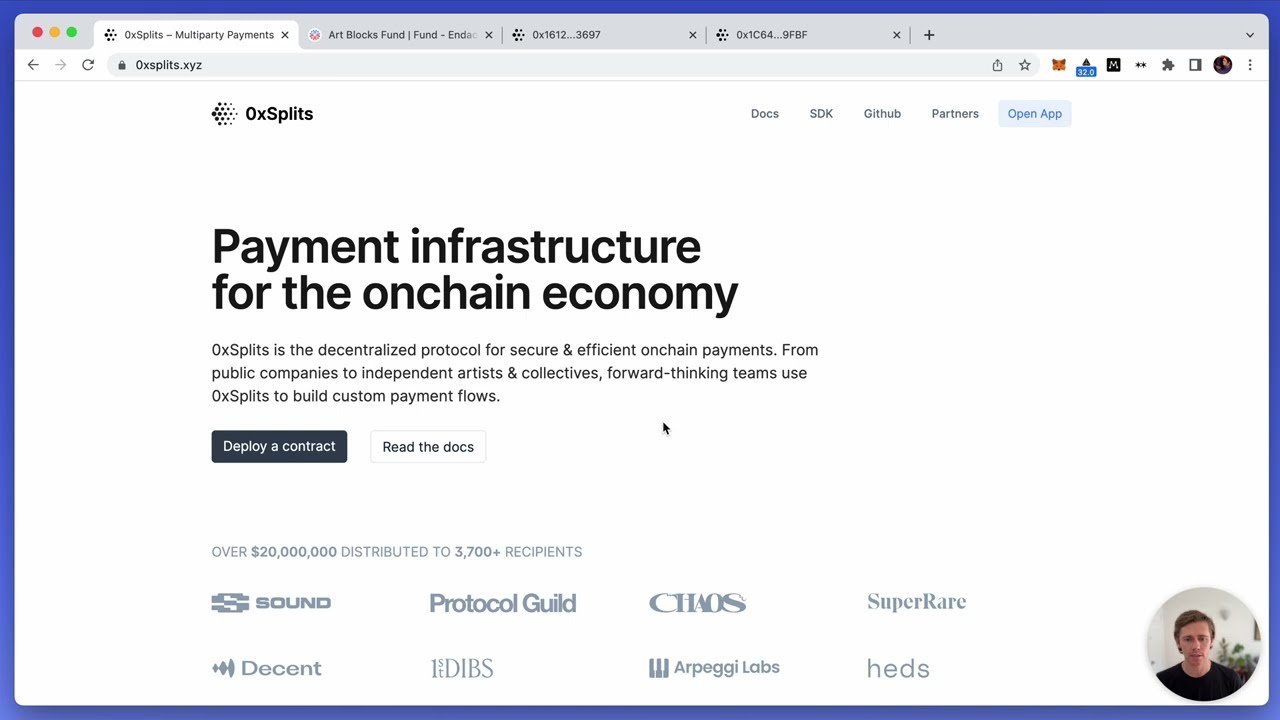Viewport: 1280px width, 720px height.
Task: Open the Extensions puzzle piece menu
Action: pyautogui.click(x=1168, y=65)
